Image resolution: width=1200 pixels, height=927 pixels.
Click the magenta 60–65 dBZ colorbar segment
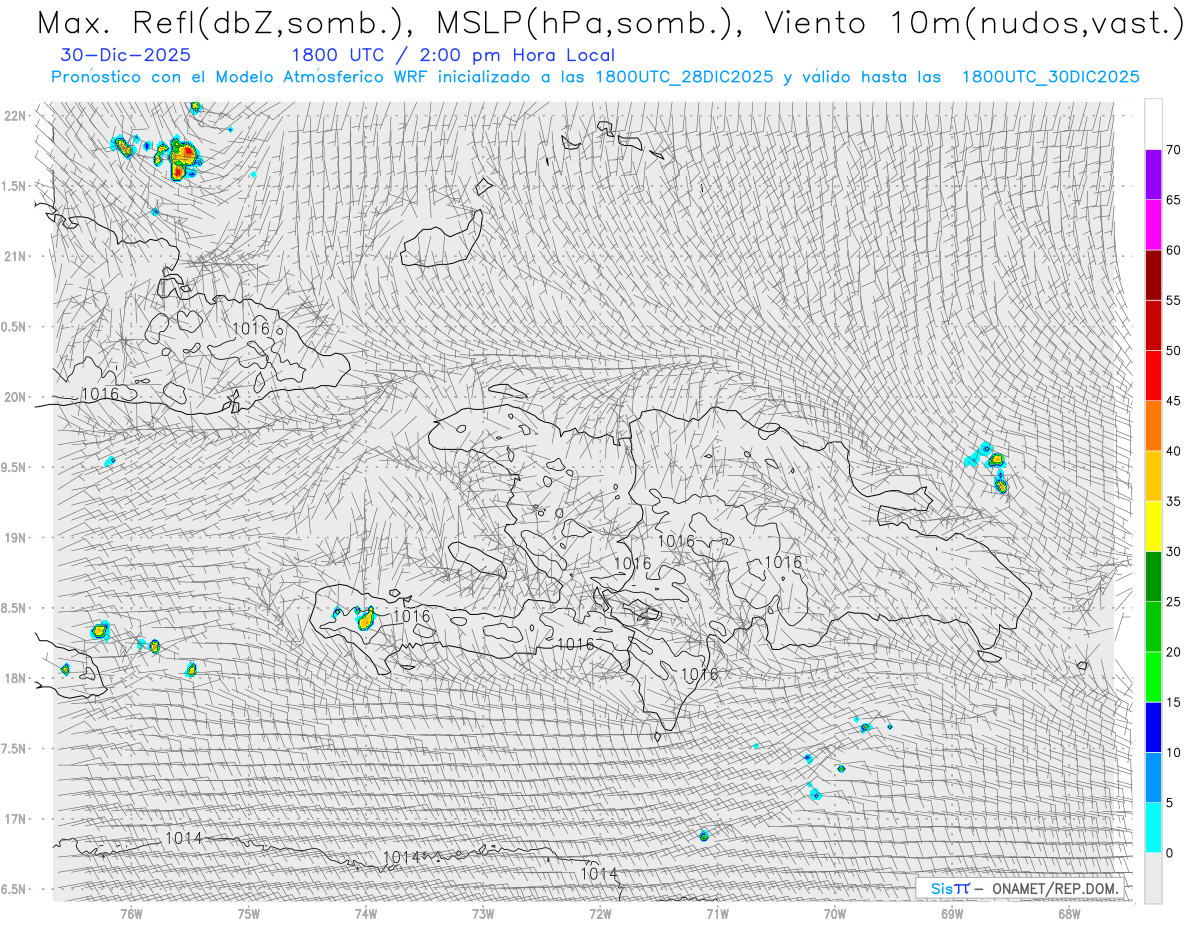[x=1153, y=225]
